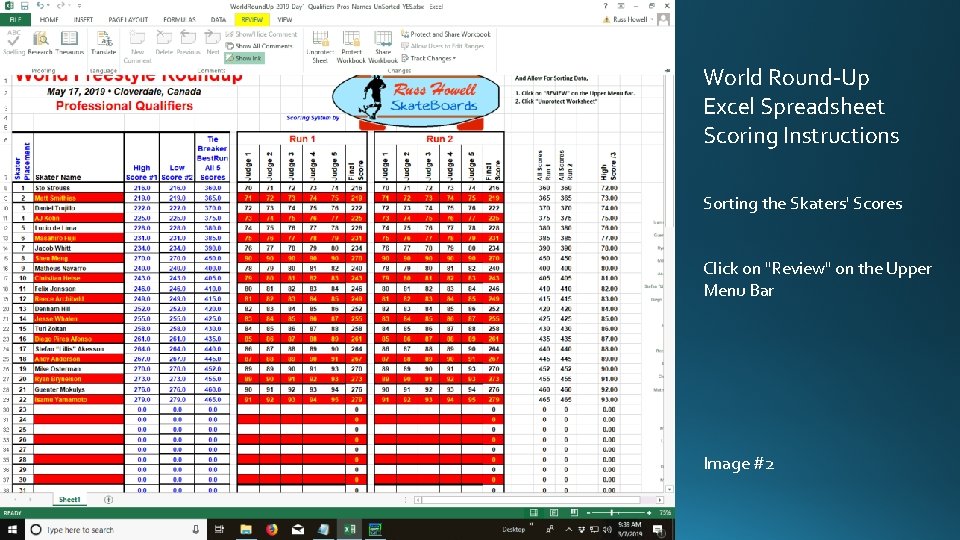The width and height of the screenshot is (960, 540).
Task: Switch to the DATA tab
Action: (x=218, y=20)
